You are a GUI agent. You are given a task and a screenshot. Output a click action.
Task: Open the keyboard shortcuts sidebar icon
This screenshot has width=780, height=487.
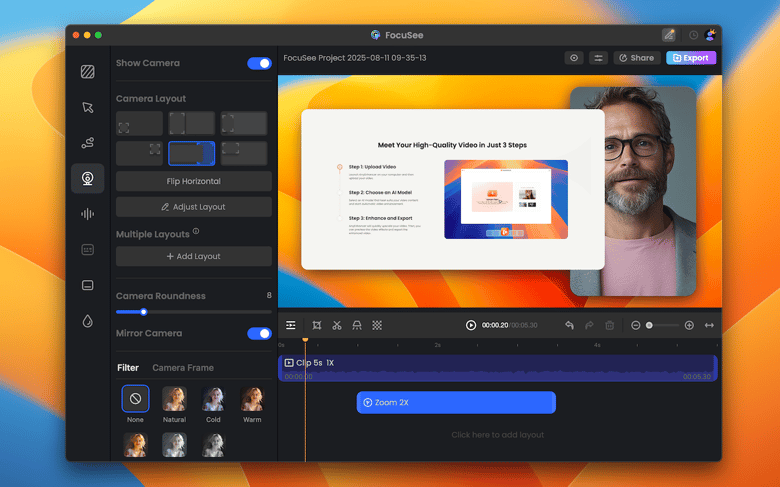(x=88, y=250)
